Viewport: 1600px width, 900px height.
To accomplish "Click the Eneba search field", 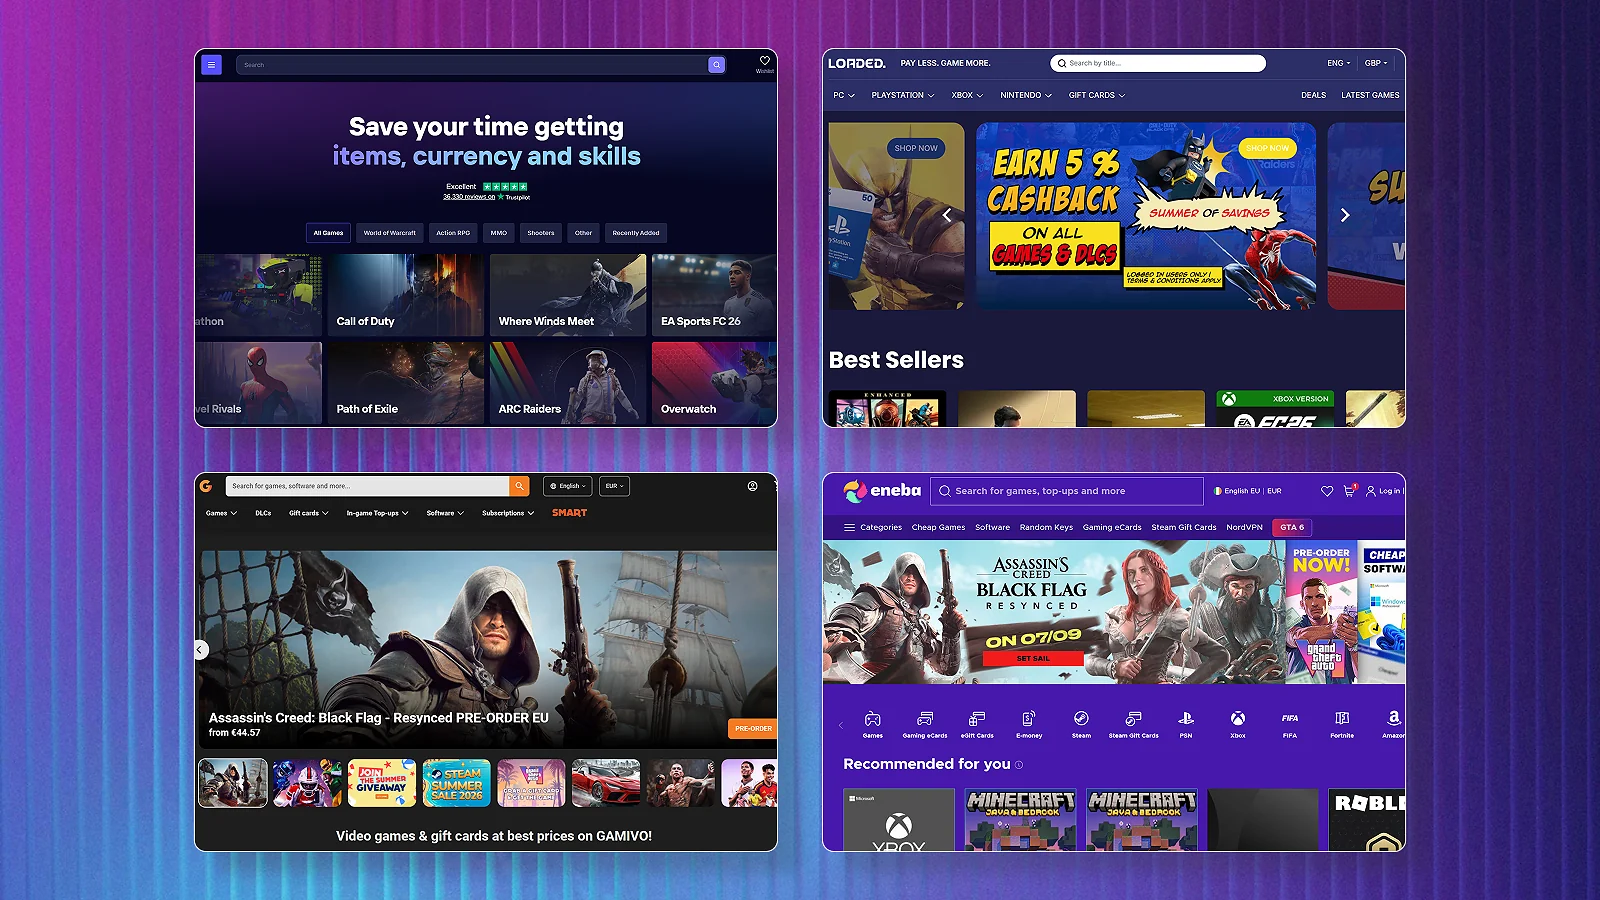I will 1067,491.
